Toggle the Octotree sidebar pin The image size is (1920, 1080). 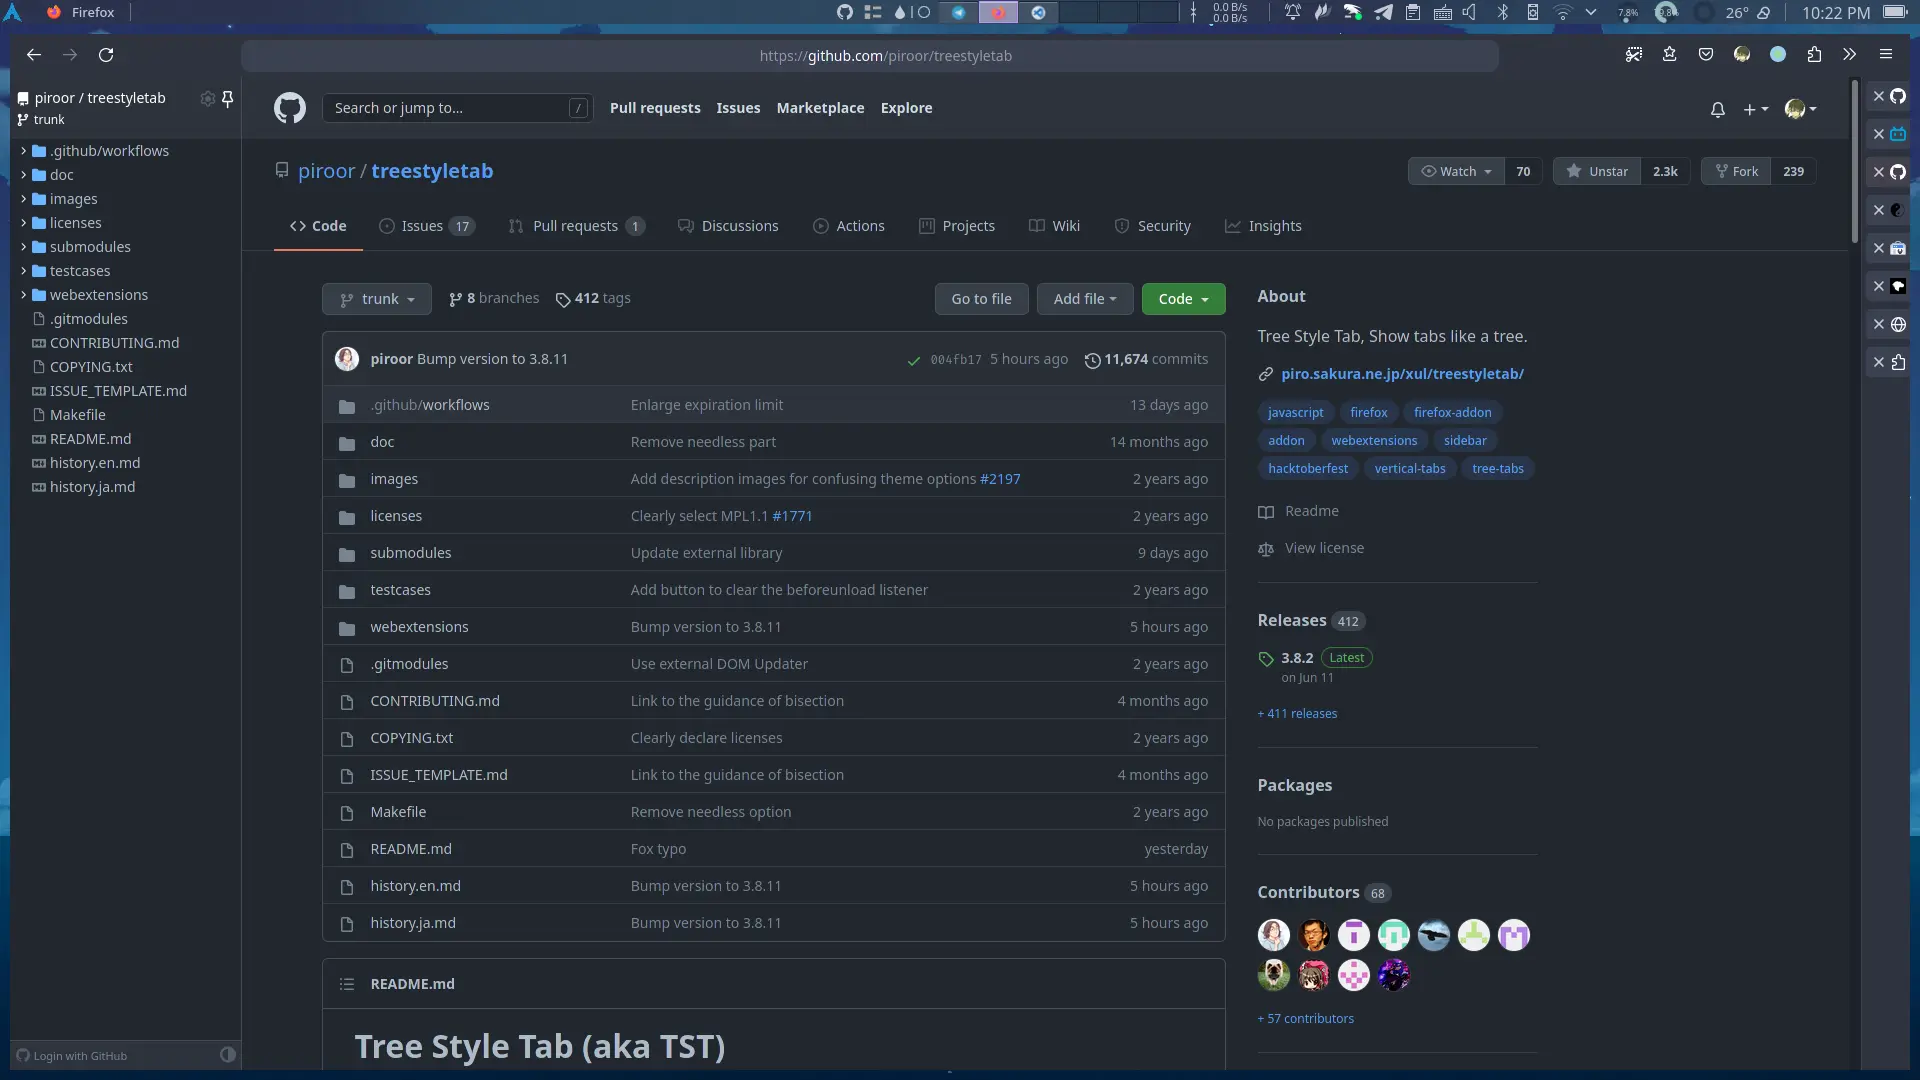pyautogui.click(x=227, y=98)
